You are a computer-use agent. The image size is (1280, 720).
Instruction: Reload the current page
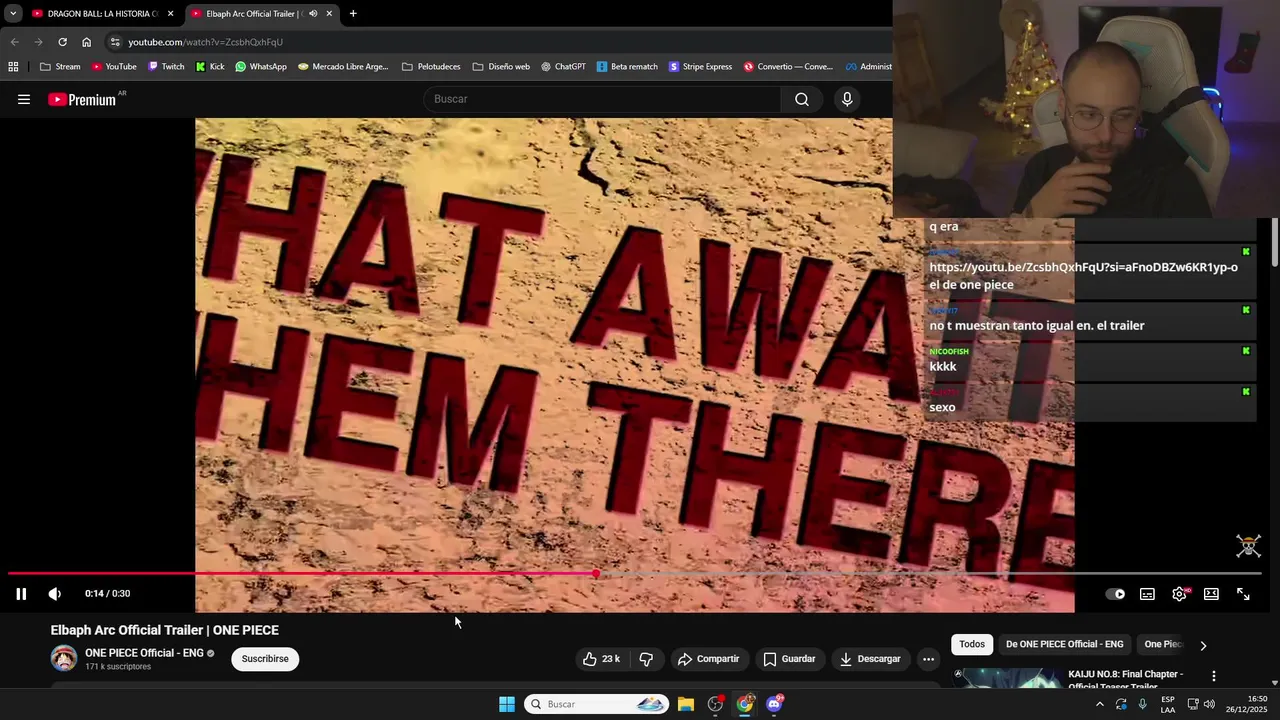pyautogui.click(x=62, y=42)
